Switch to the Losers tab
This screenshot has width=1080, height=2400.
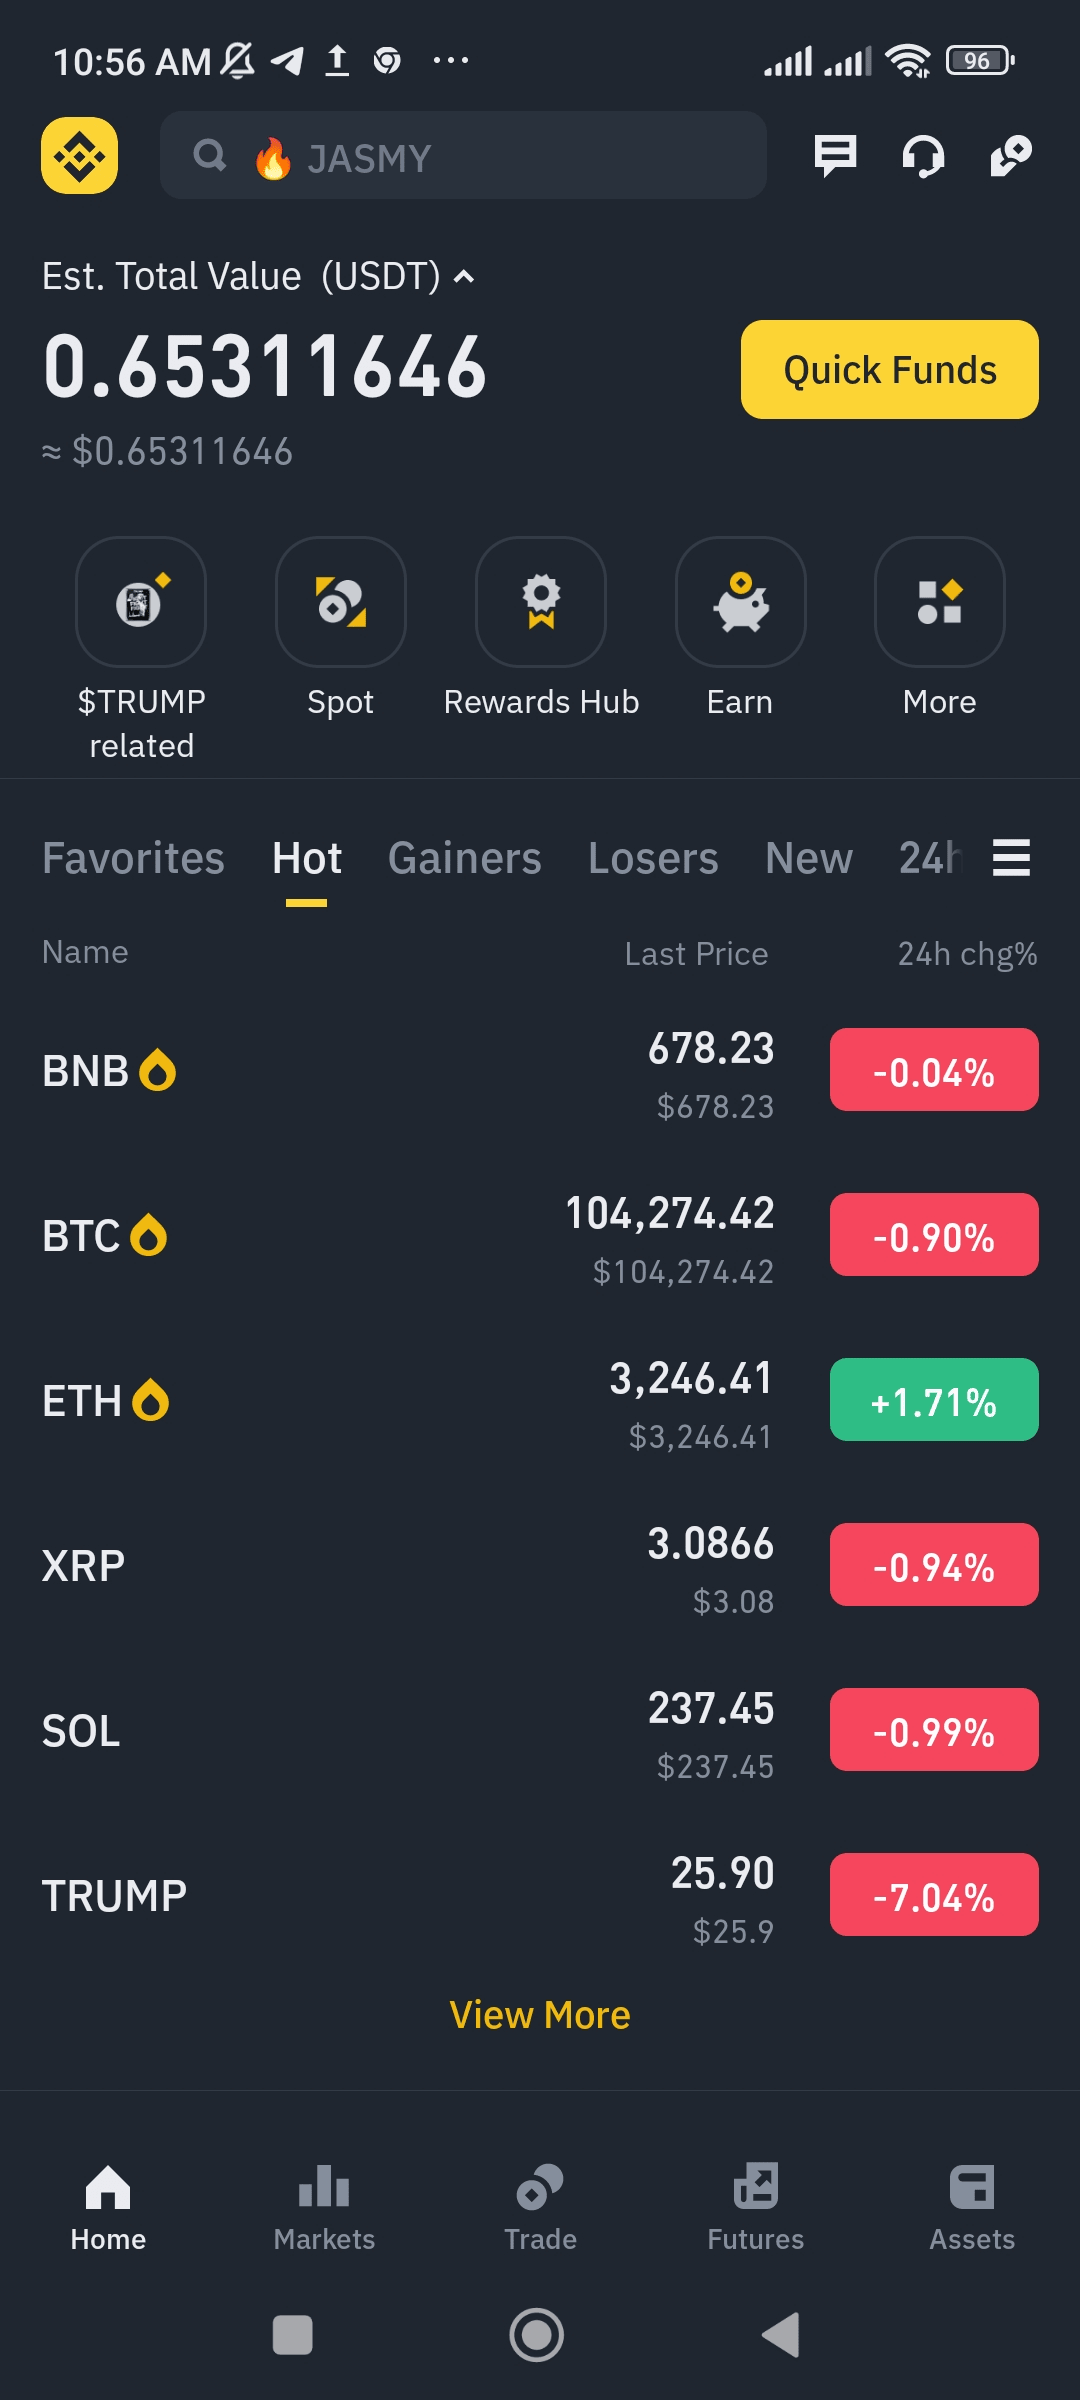[x=653, y=858]
